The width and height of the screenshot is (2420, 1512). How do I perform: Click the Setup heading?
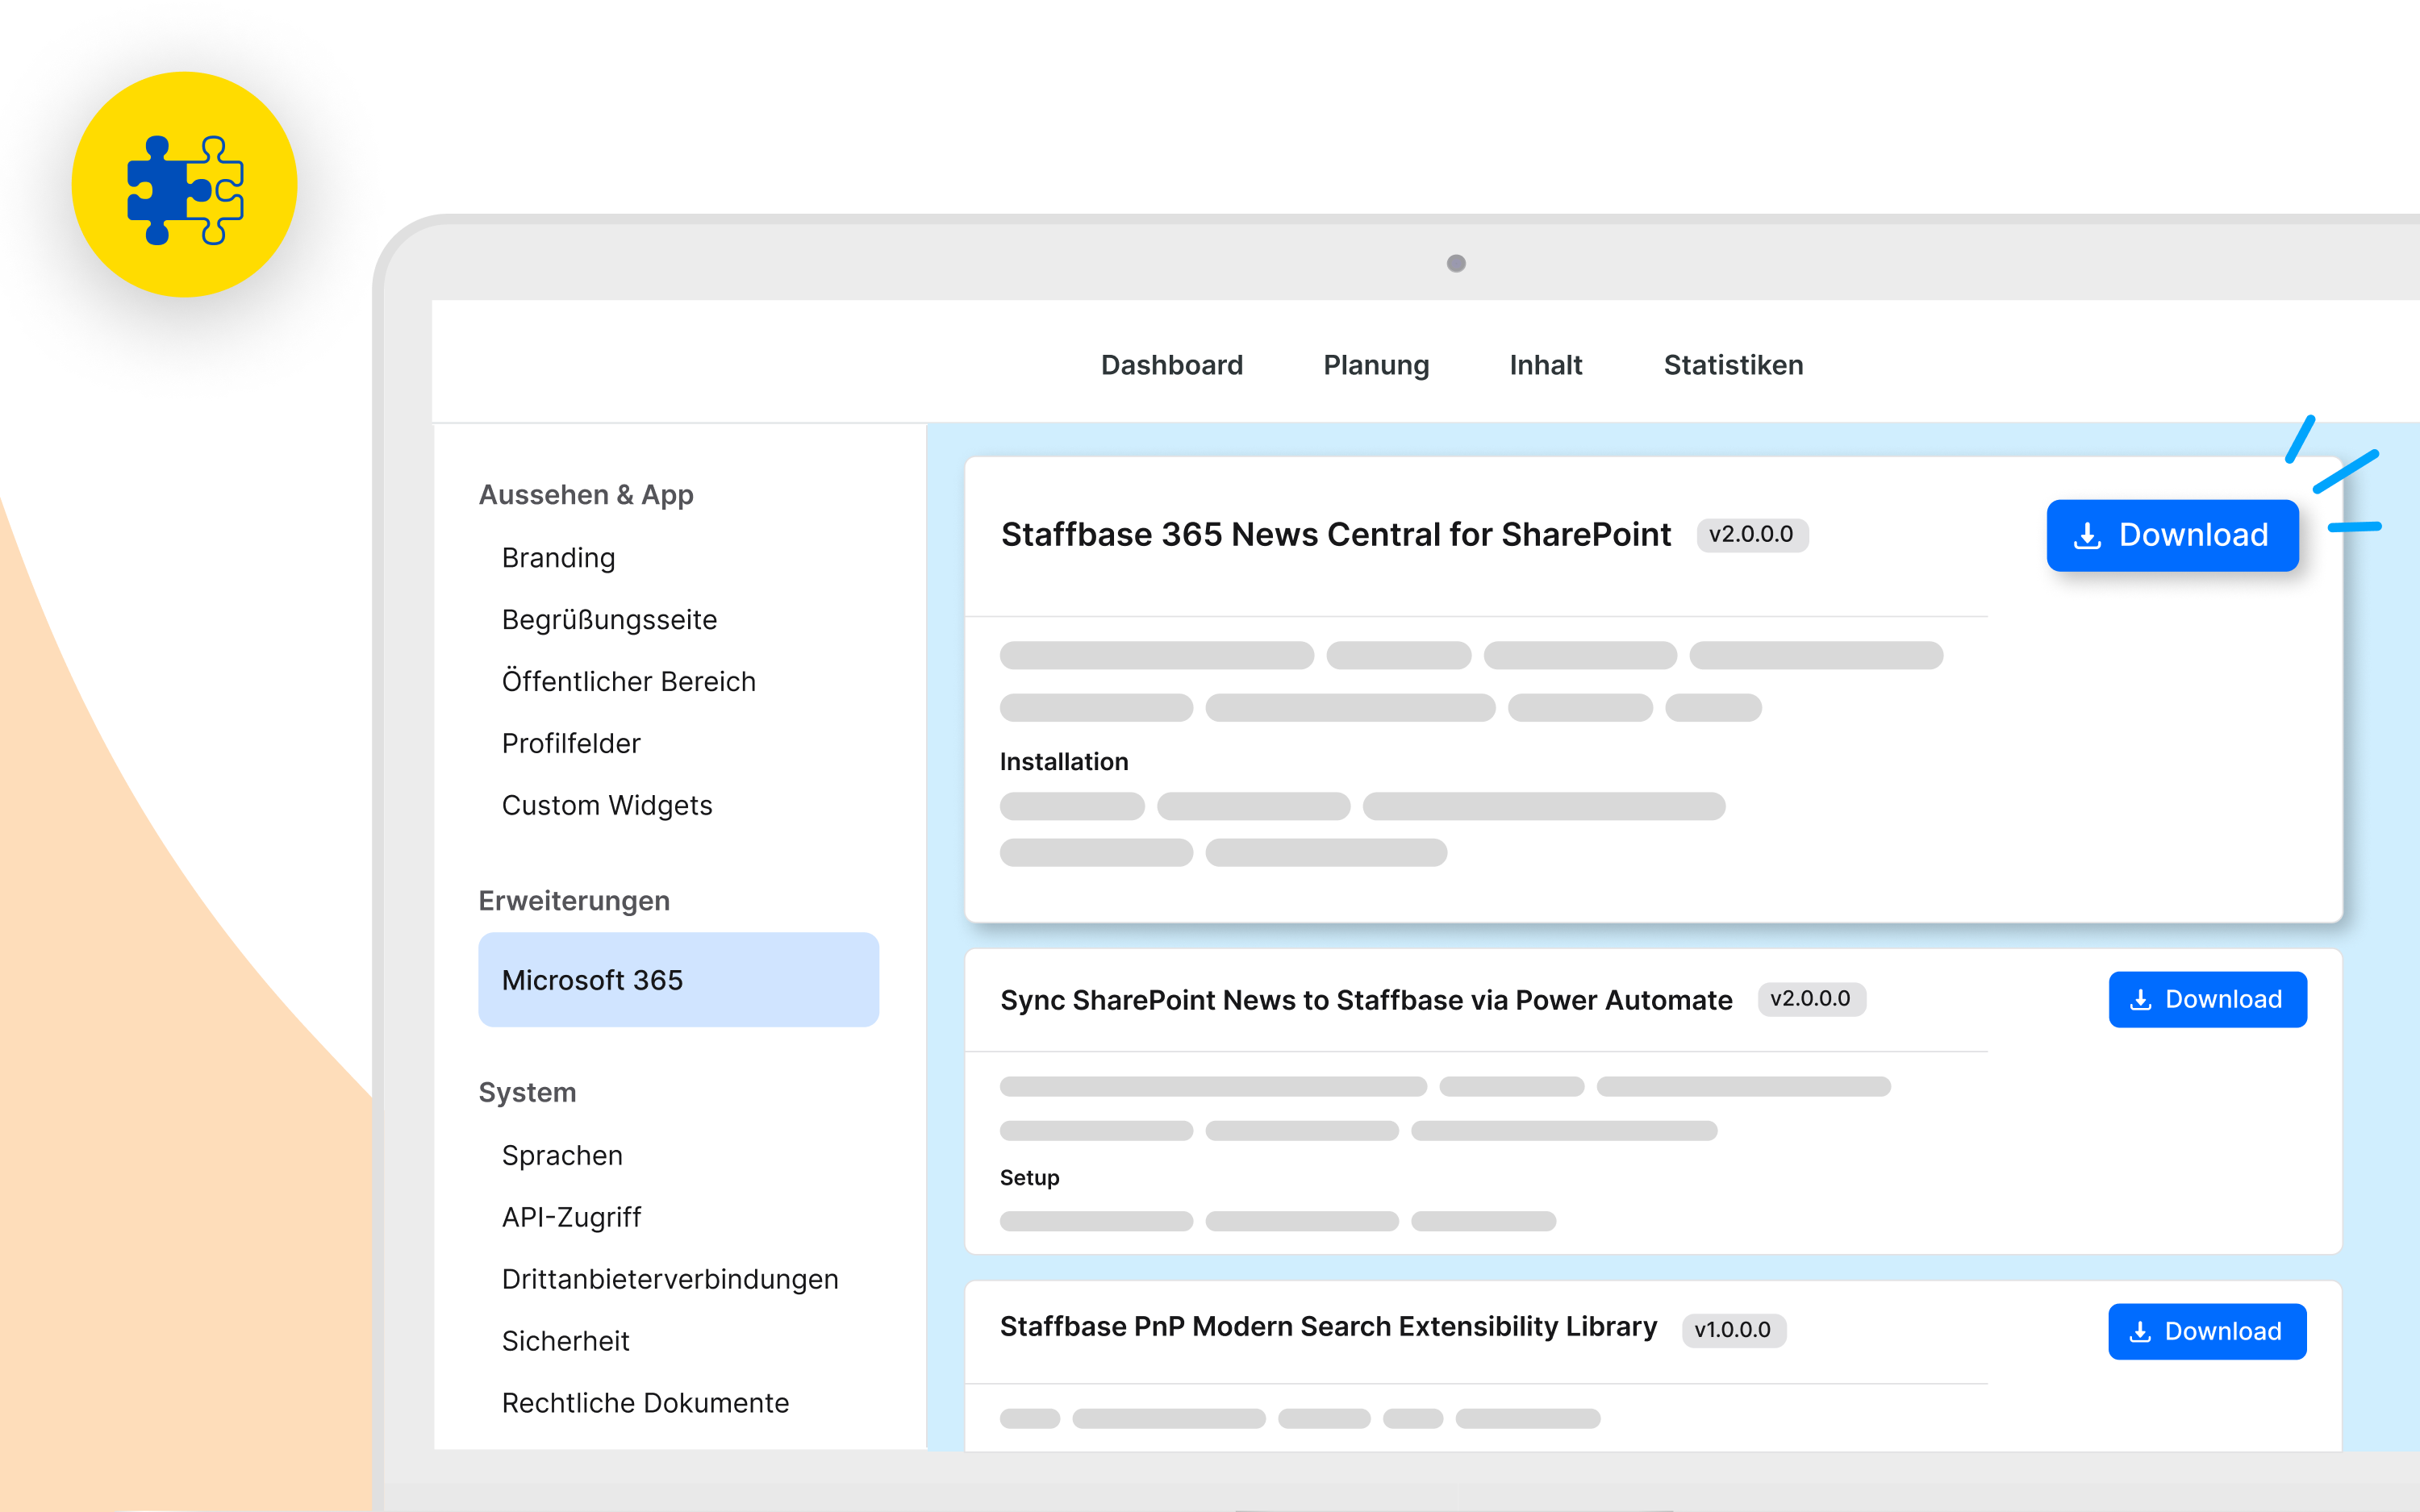[x=1029, y=1178]
